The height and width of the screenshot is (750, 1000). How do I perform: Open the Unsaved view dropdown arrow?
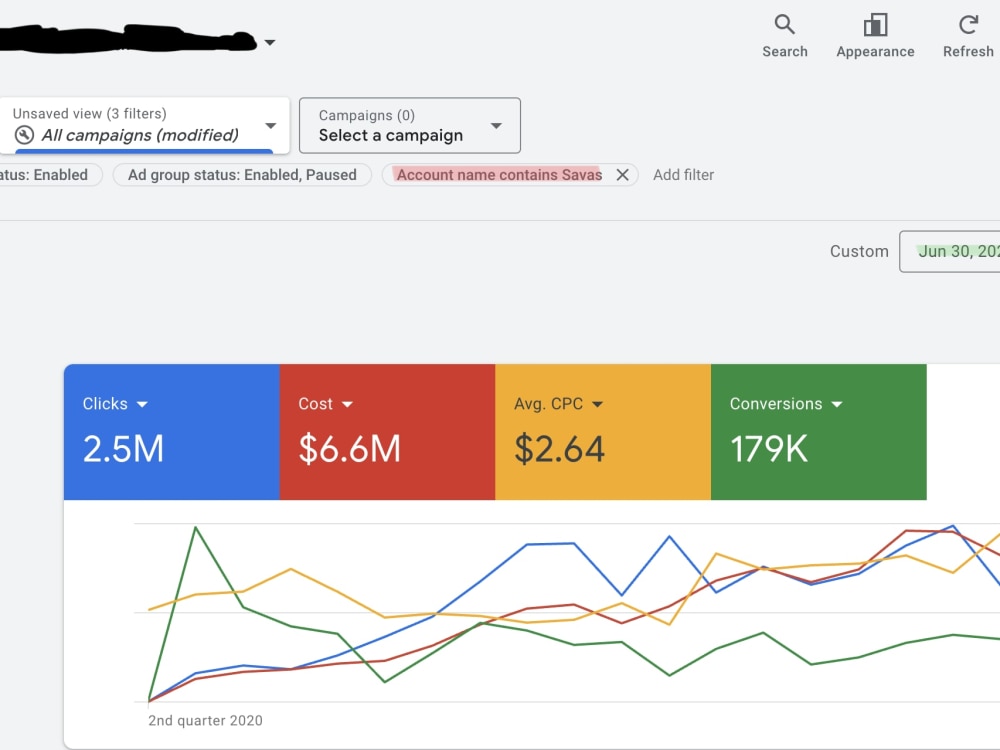270,126
